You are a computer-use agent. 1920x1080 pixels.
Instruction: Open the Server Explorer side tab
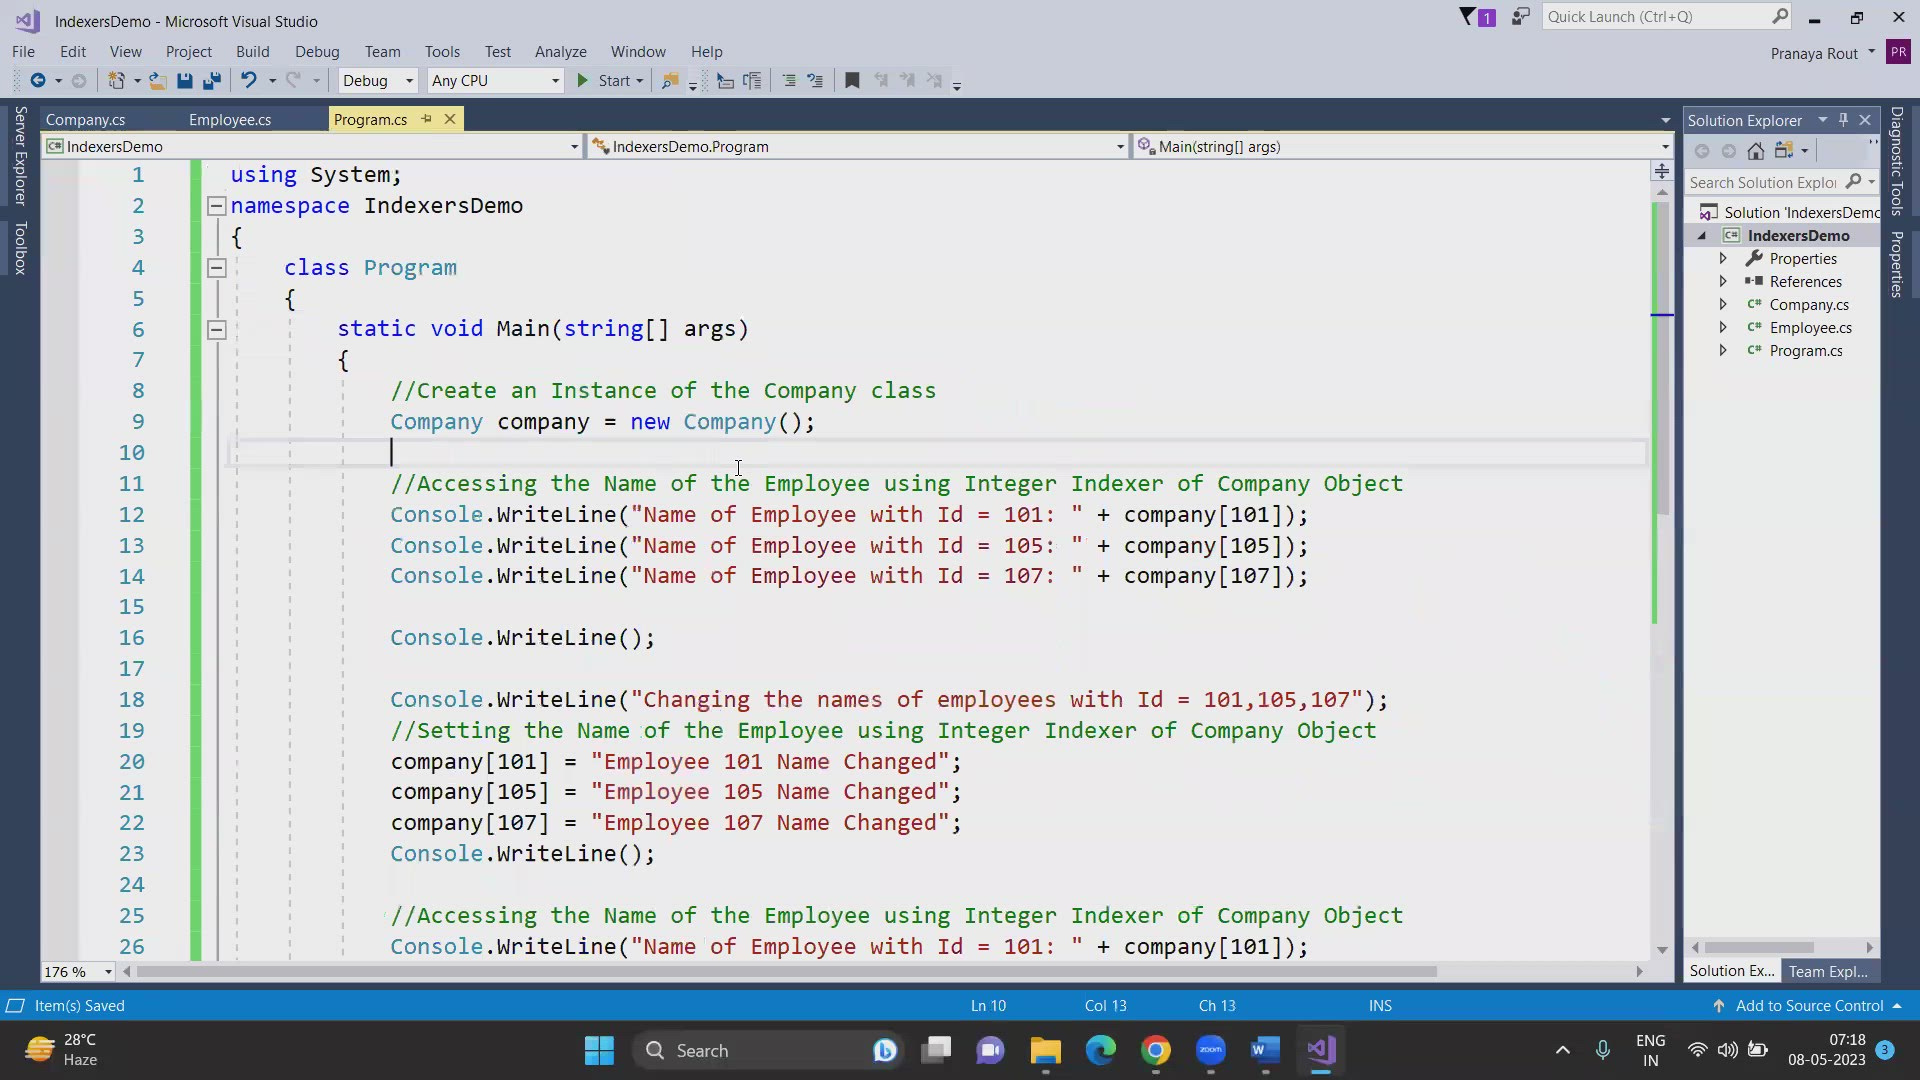[x=20, y=156]
